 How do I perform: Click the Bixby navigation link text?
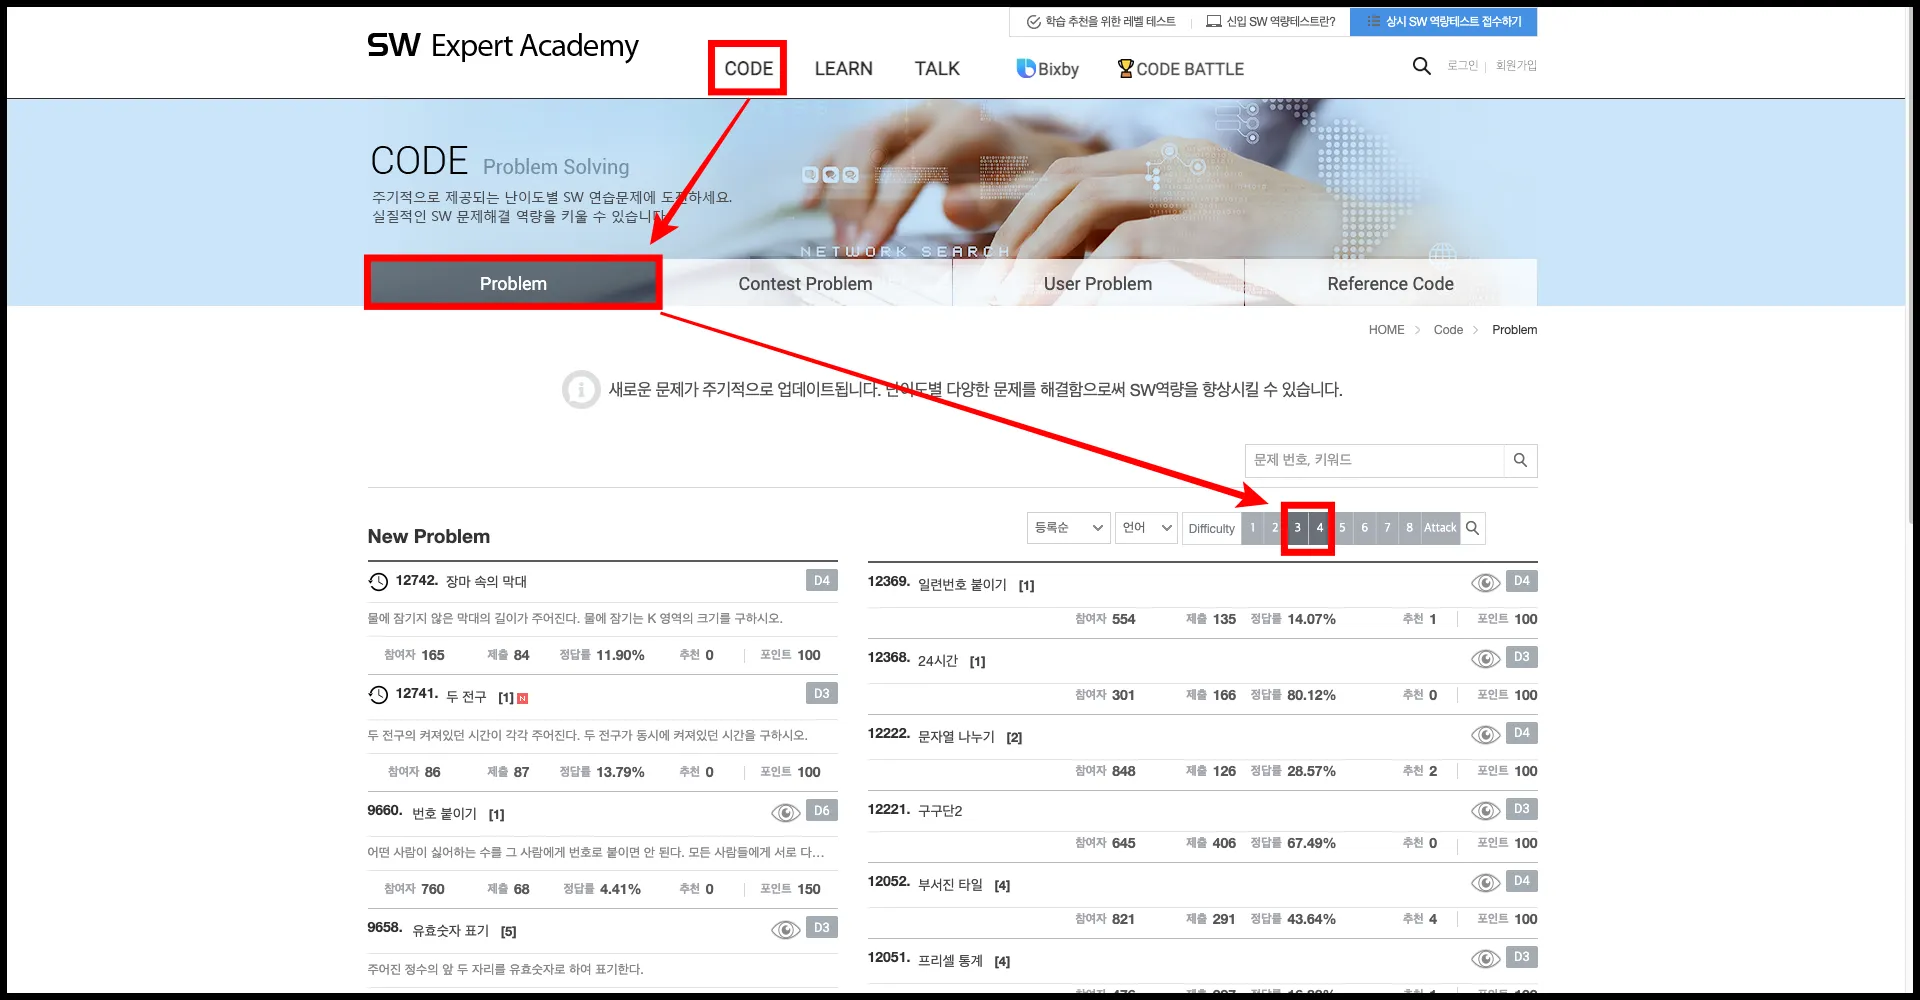(x=1058, y=69)
